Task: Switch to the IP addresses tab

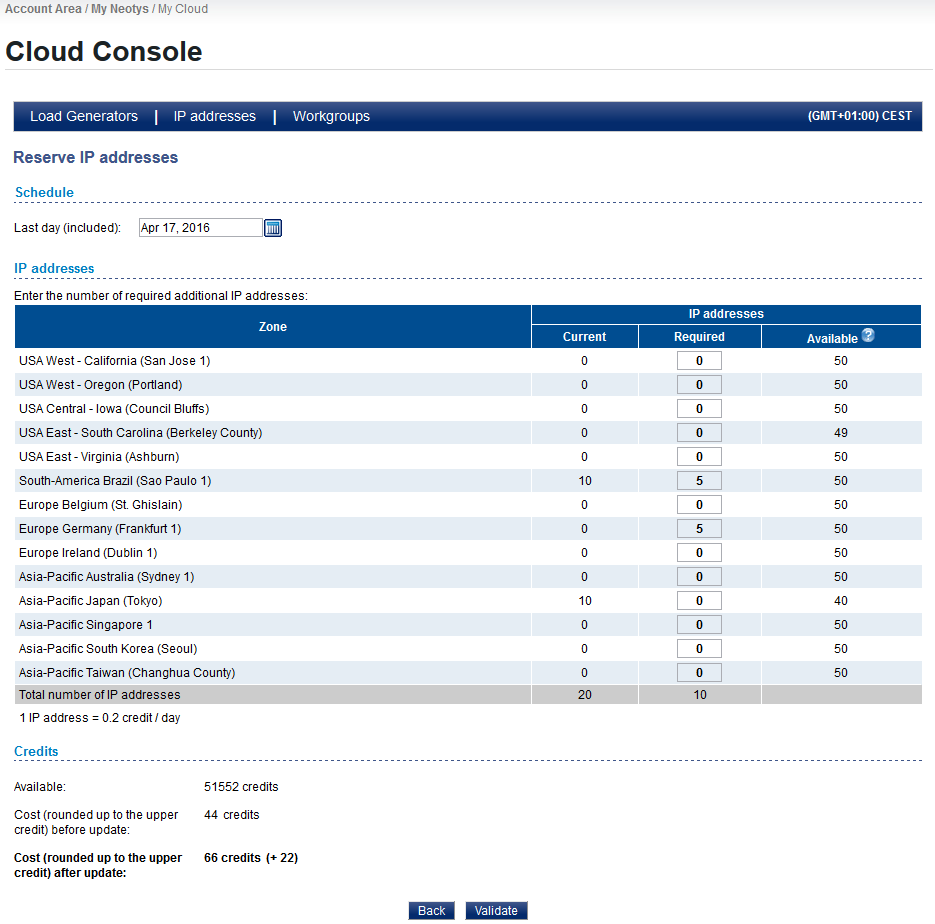Action: tap(215, 116)
